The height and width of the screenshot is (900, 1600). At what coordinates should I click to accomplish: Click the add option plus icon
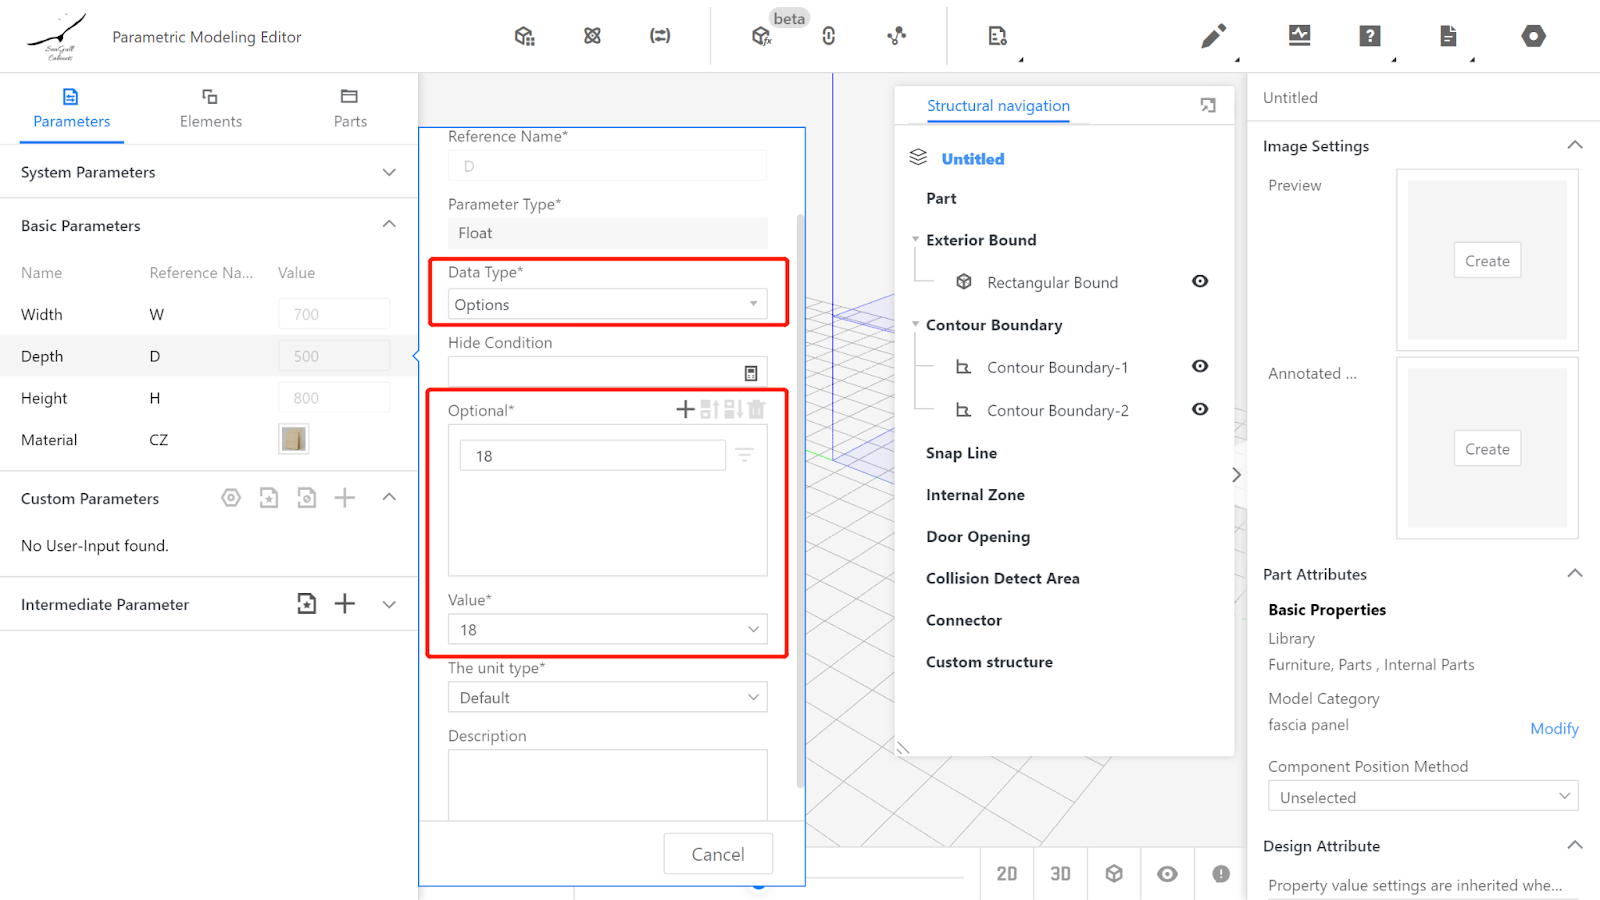point(685,409)
